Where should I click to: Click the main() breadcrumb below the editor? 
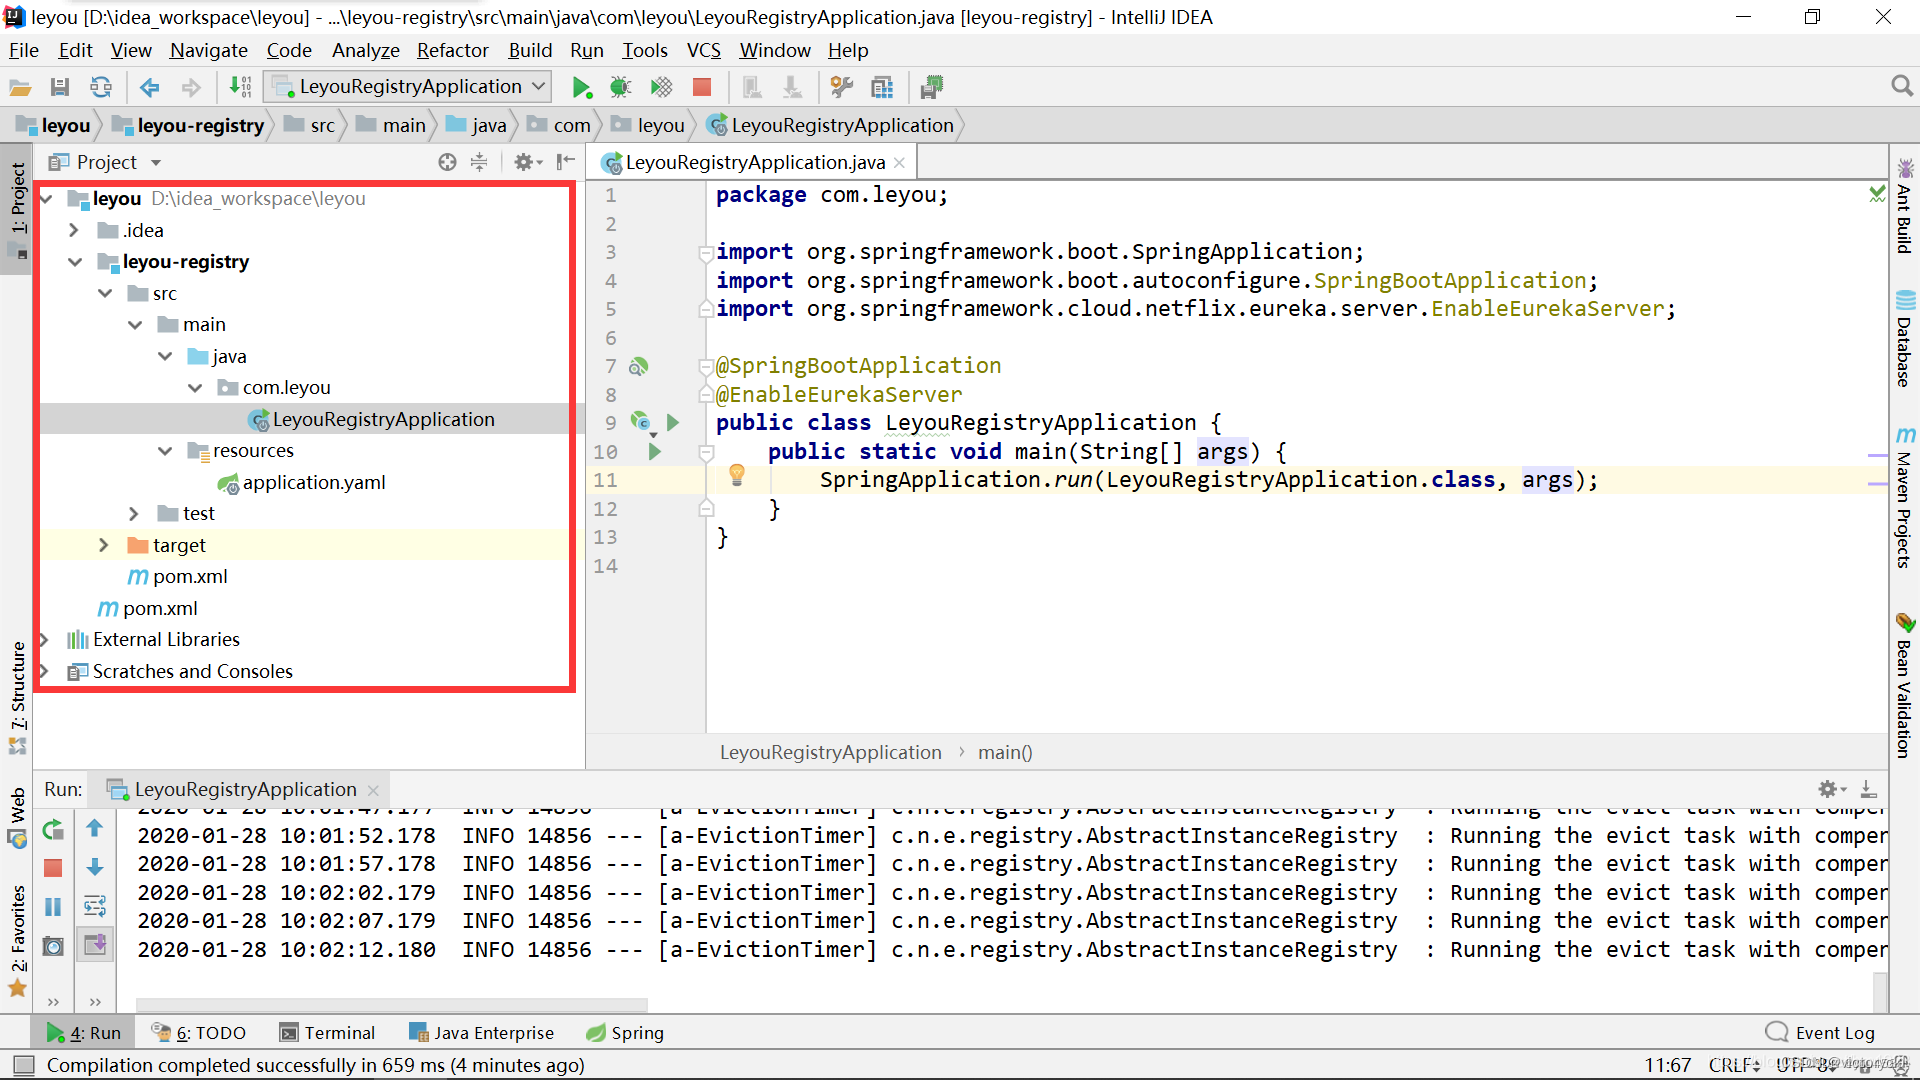[x=1004, y=752]
